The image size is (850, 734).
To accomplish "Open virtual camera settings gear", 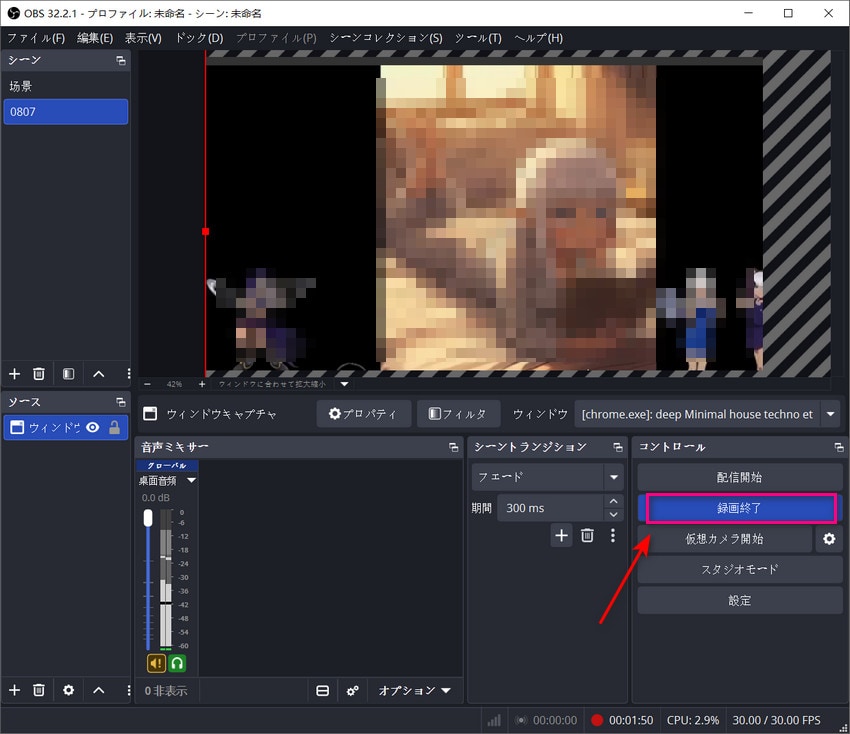I will tap(829, 539).
